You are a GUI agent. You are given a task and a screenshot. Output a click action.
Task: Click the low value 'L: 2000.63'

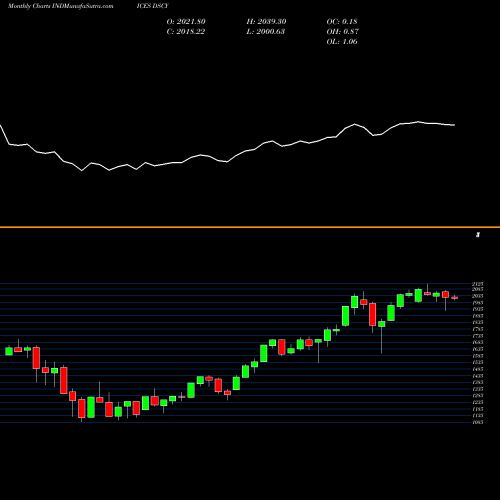266,32
